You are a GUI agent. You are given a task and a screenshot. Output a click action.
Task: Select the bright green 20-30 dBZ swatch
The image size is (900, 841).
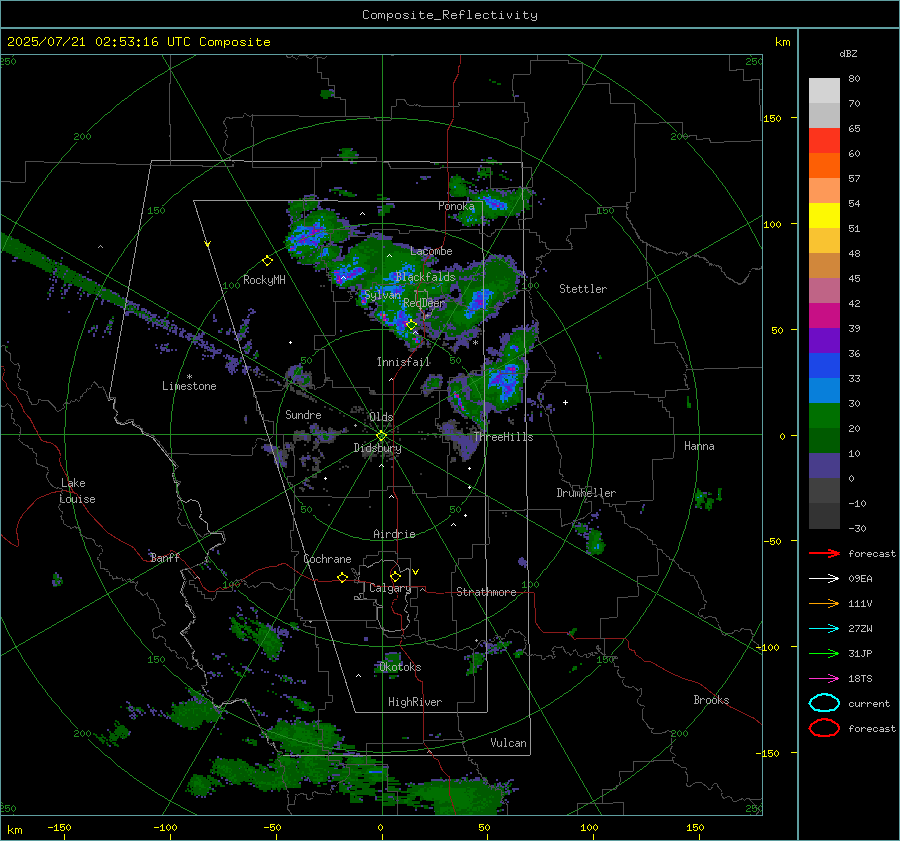824,416
